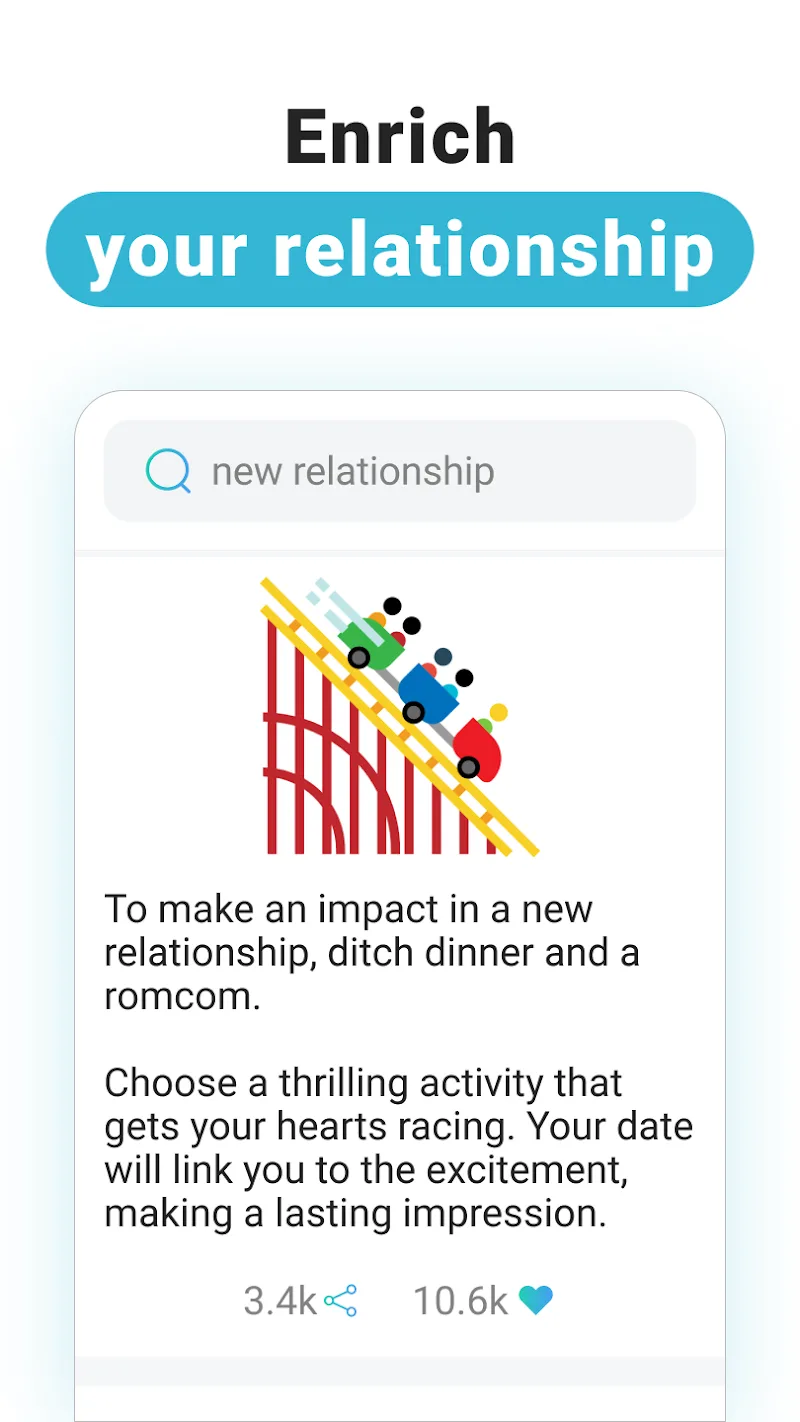Click the 10.6k likes count

[460, 1301]
